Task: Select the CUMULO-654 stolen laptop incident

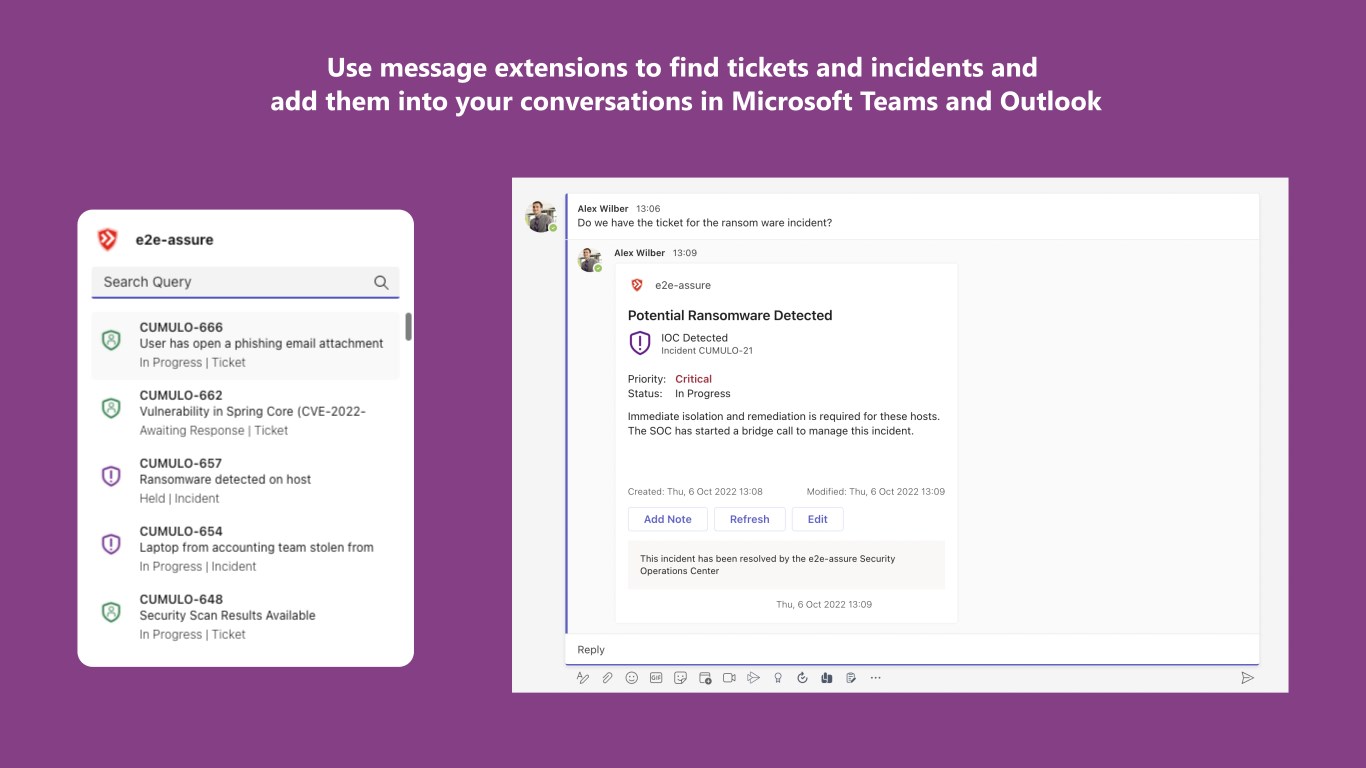Action: [245, 549]
